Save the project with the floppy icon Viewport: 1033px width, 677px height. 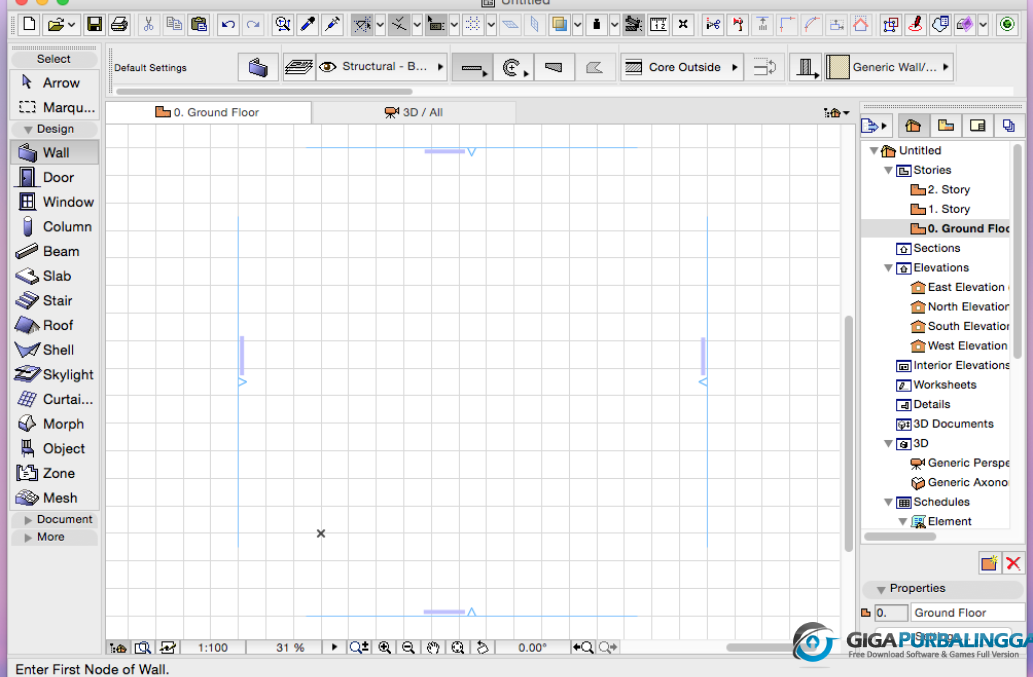coord(94,25)
